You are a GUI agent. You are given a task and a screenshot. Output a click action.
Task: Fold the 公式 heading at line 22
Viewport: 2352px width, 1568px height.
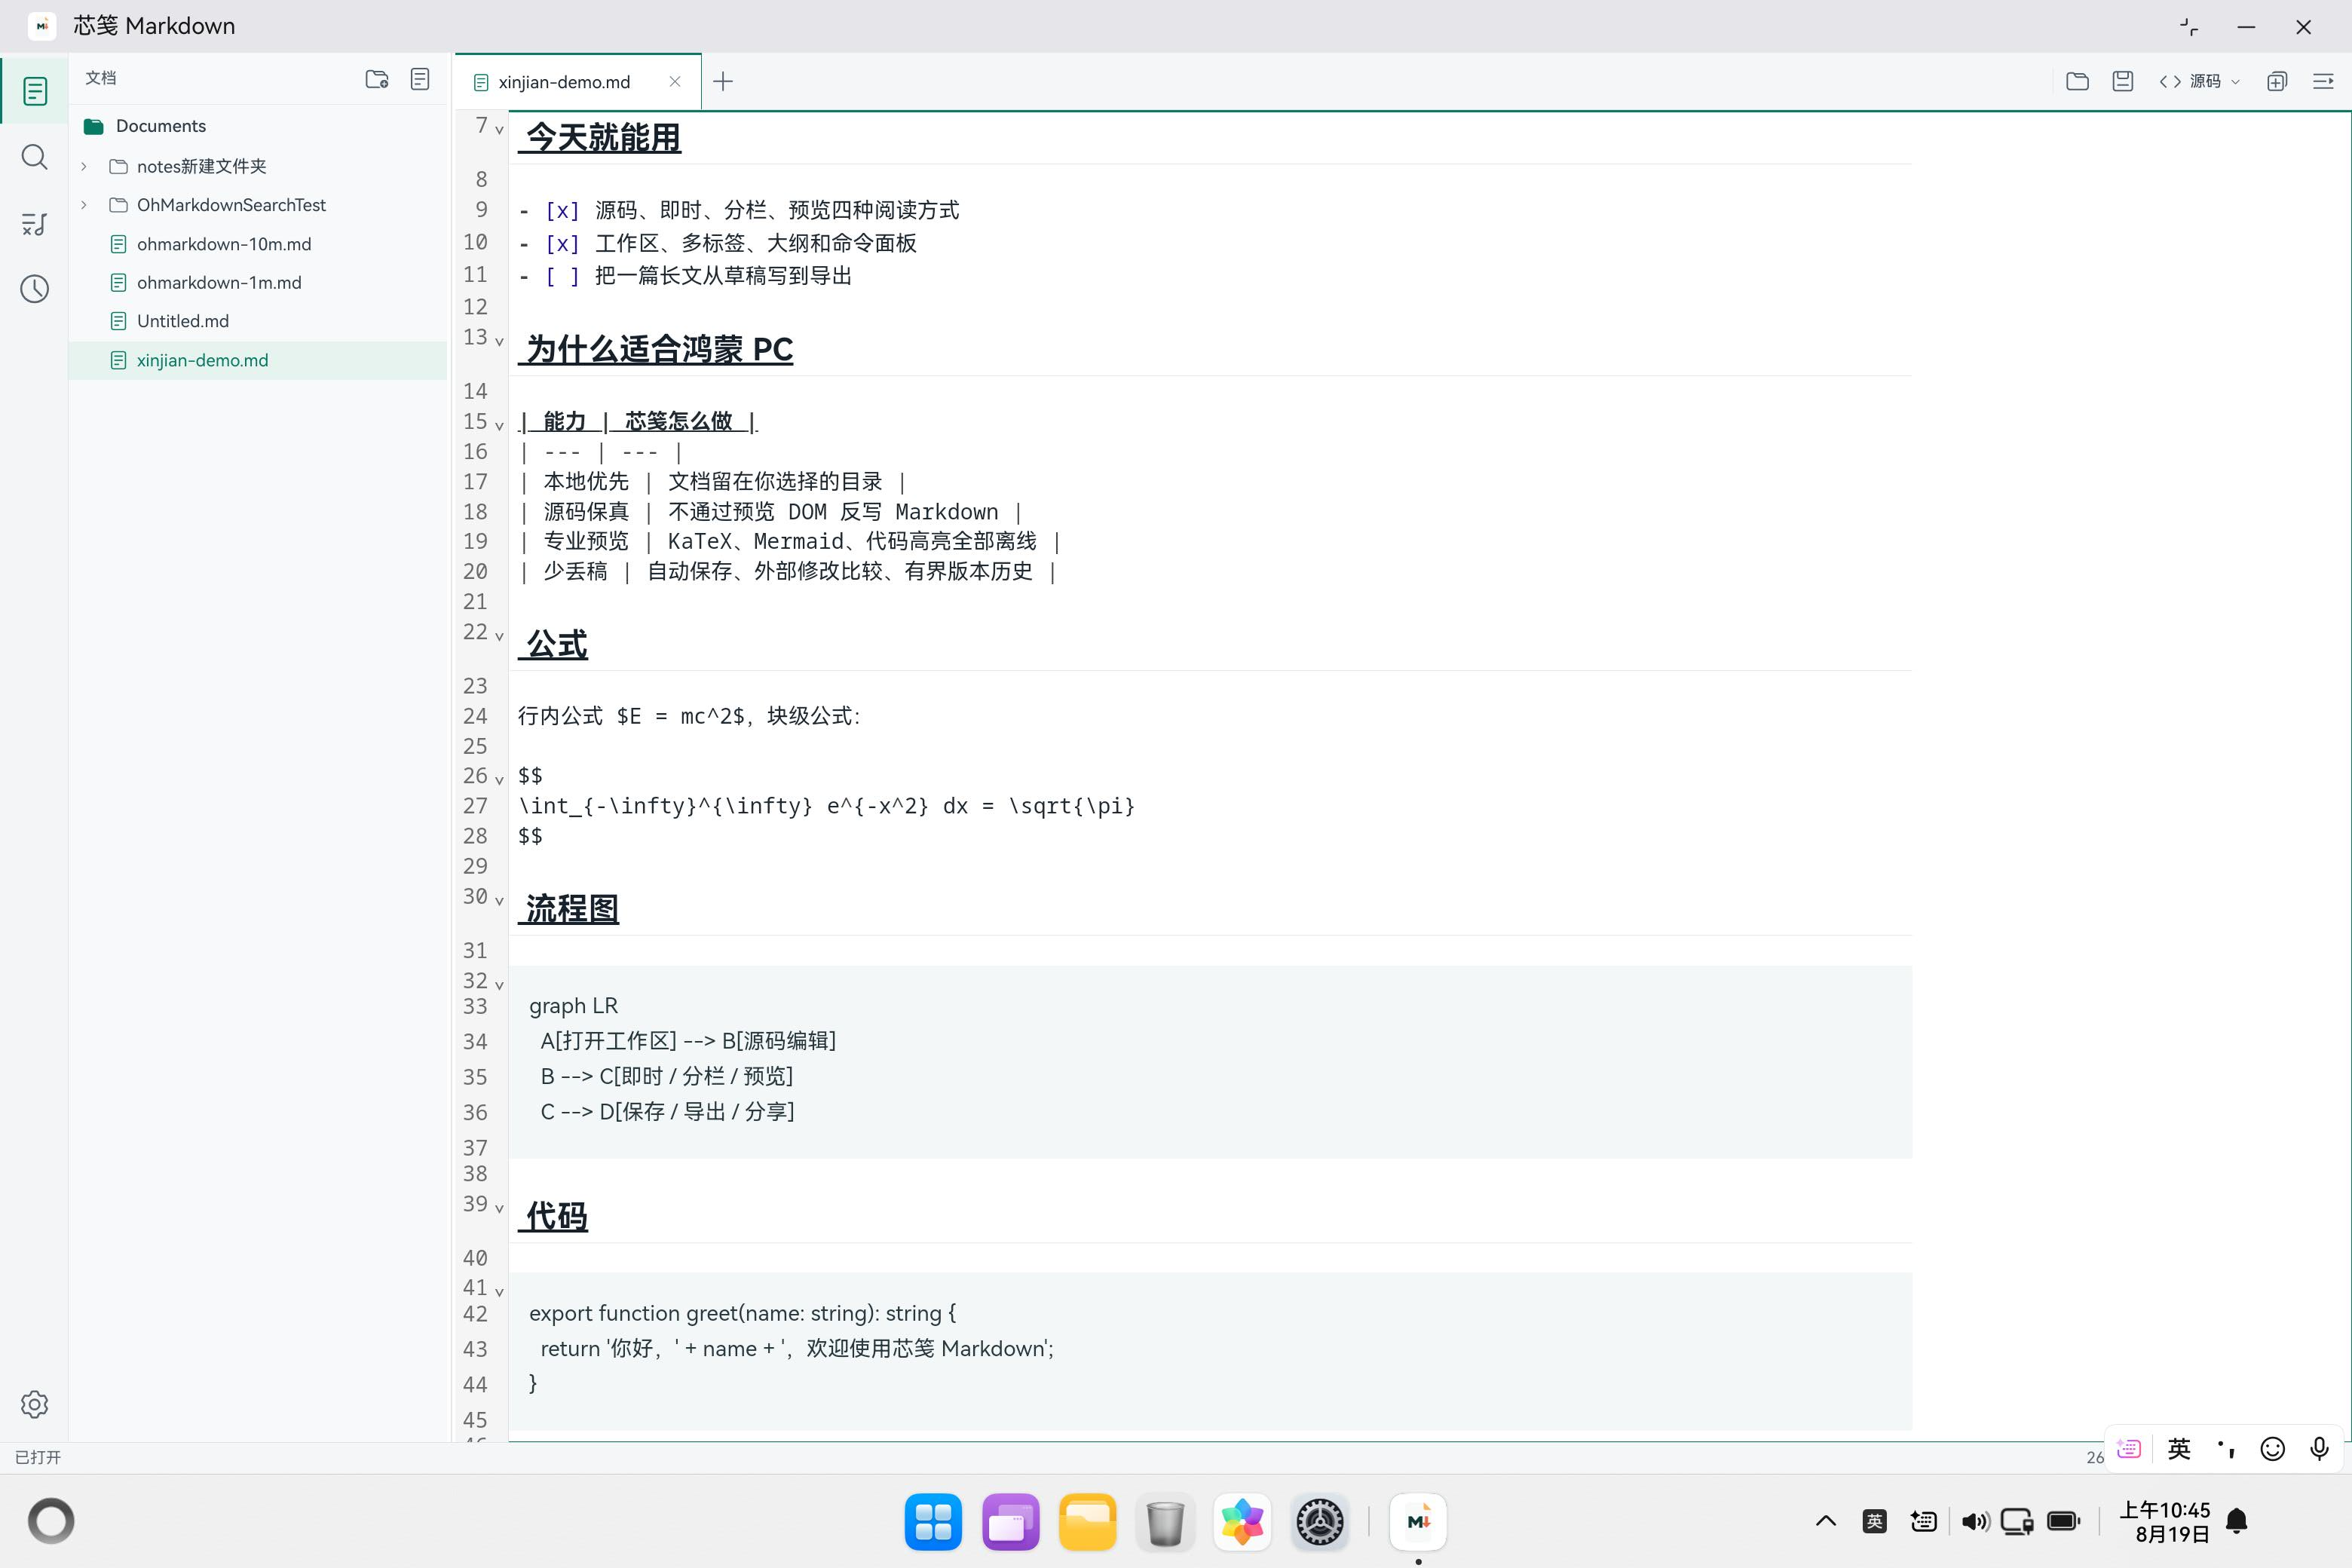tap(499, 636)
